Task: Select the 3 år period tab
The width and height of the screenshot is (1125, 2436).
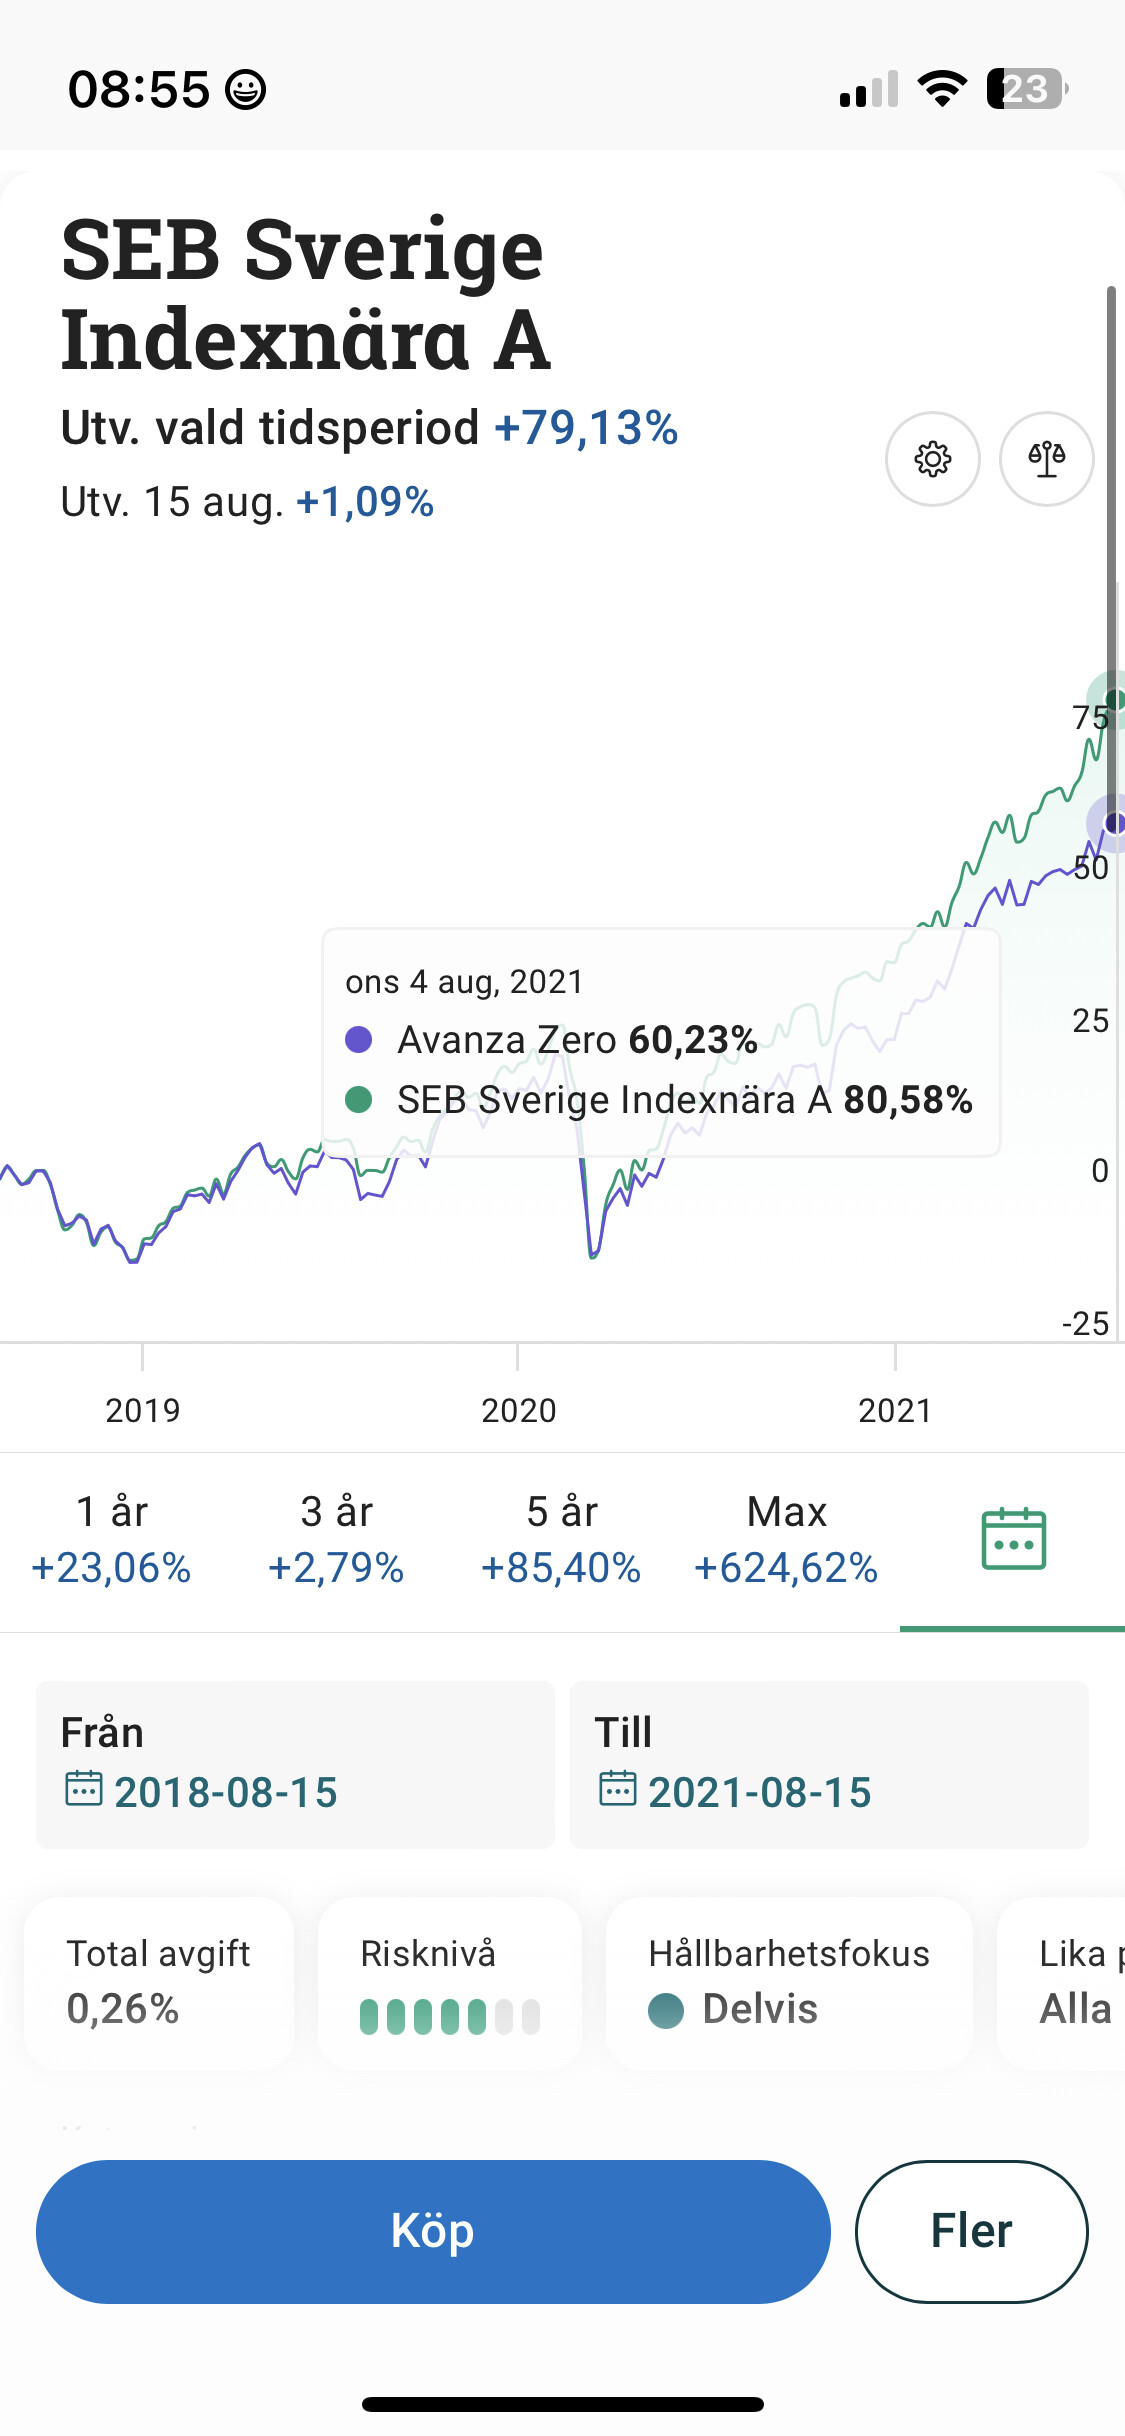Action: (336, 1540)
